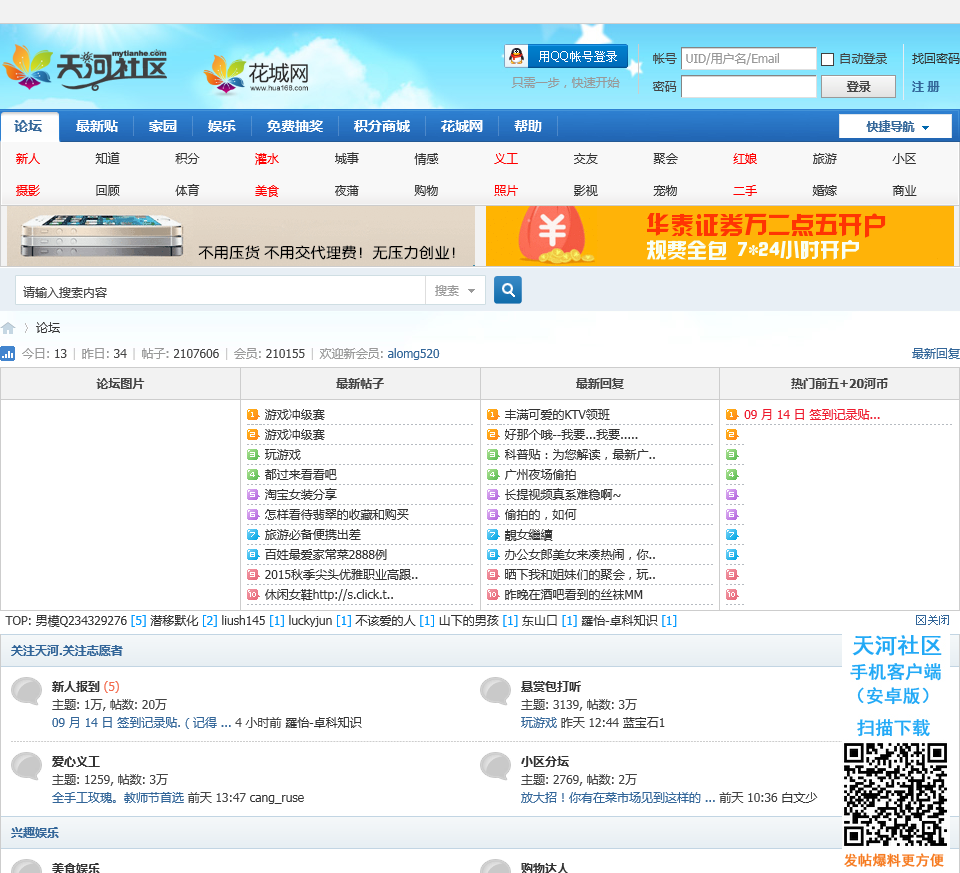Open the 华泰证券 advertisement banner
Screen dimensions: 960x873
(x=720, y=236)
